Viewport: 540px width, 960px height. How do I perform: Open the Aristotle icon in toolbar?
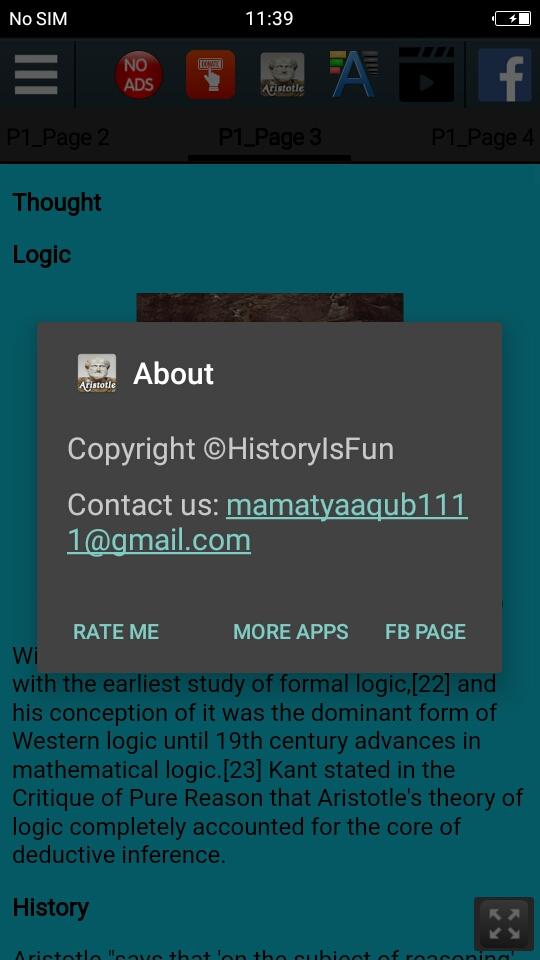click(282, 75)
